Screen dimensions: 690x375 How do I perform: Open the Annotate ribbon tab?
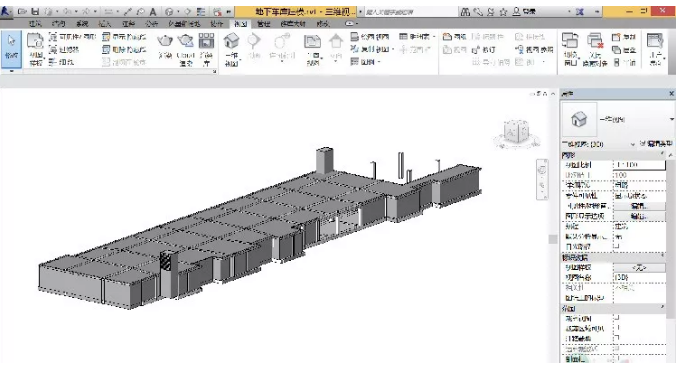128,24
